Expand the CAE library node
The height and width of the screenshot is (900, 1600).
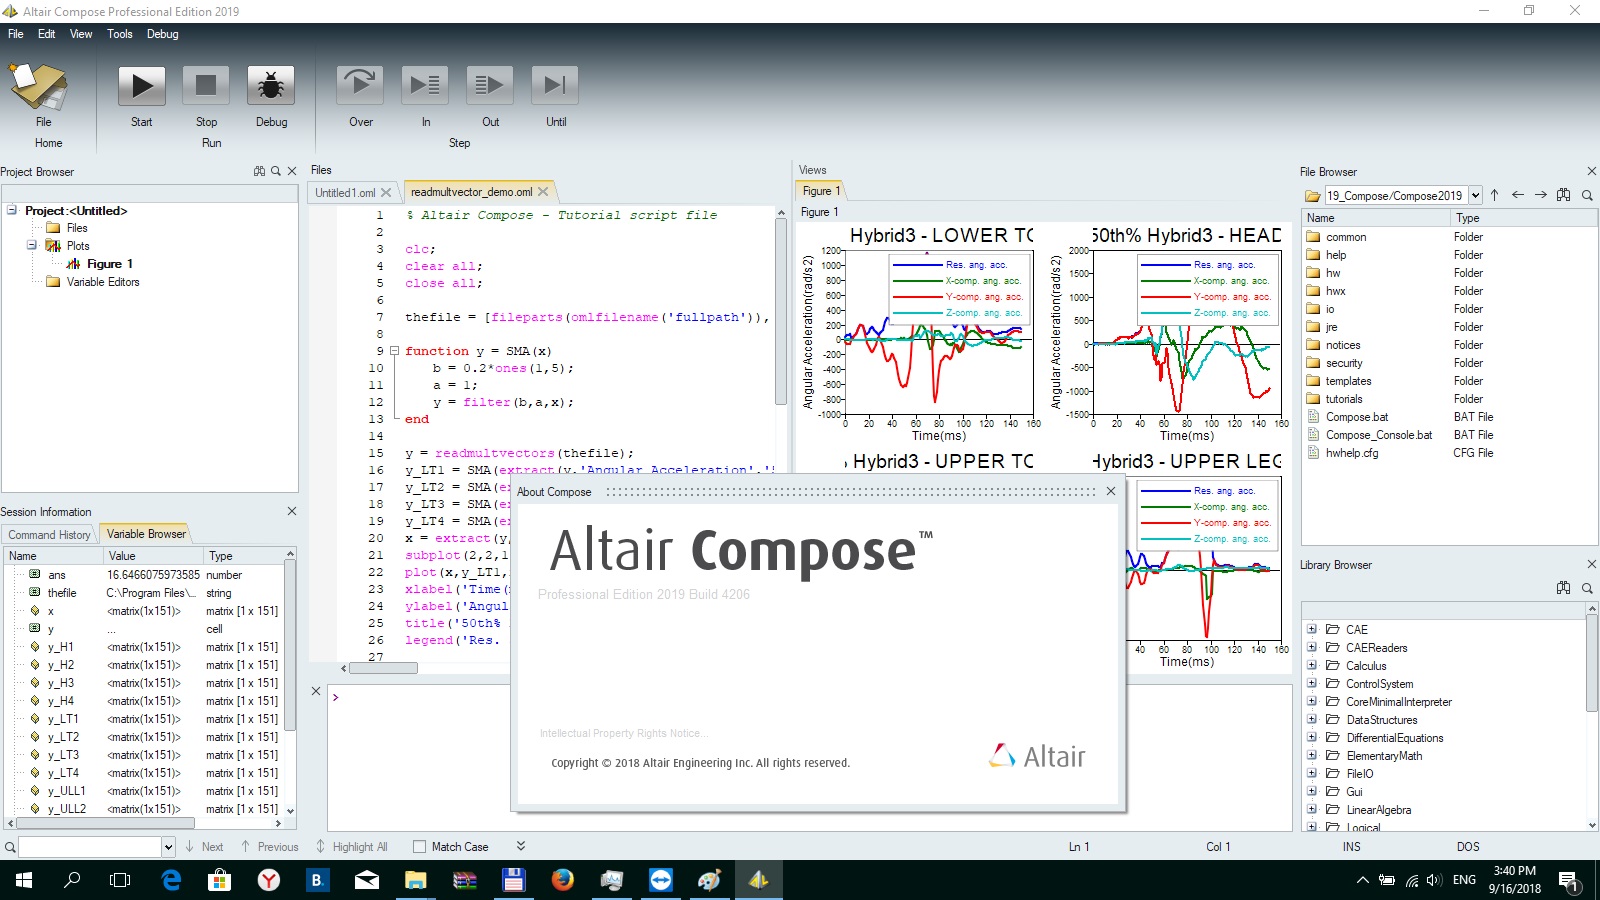point(1312,629)
